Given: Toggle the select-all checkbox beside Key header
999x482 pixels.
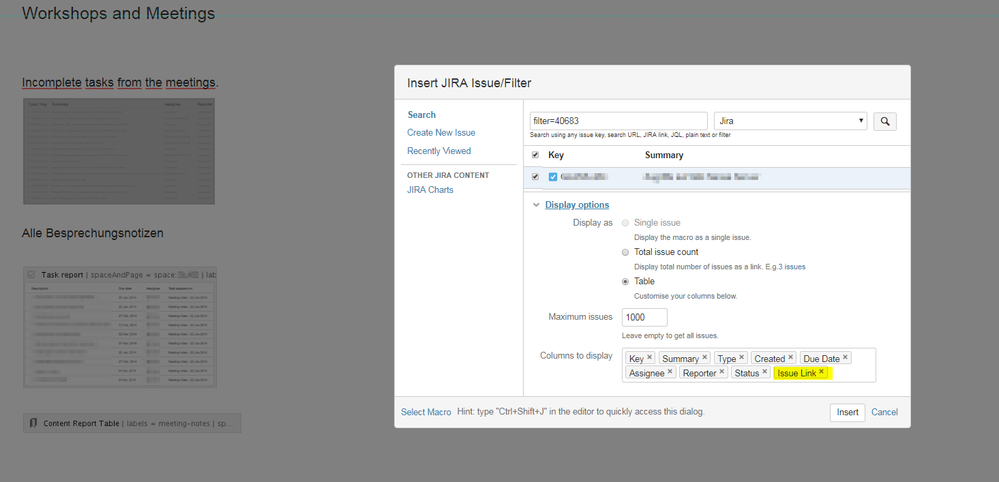Looking at the screenshot, I should pyautogui.click(x=535, y=155).
